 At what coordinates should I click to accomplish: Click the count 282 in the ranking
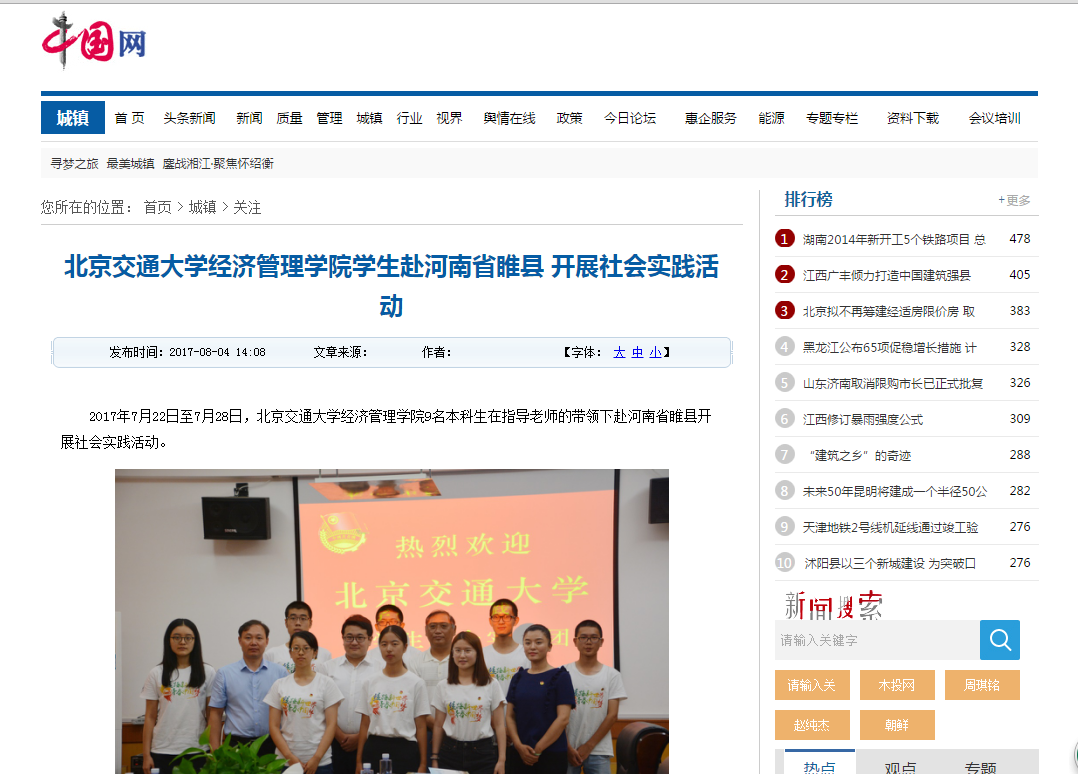[x=1020, y=491]
